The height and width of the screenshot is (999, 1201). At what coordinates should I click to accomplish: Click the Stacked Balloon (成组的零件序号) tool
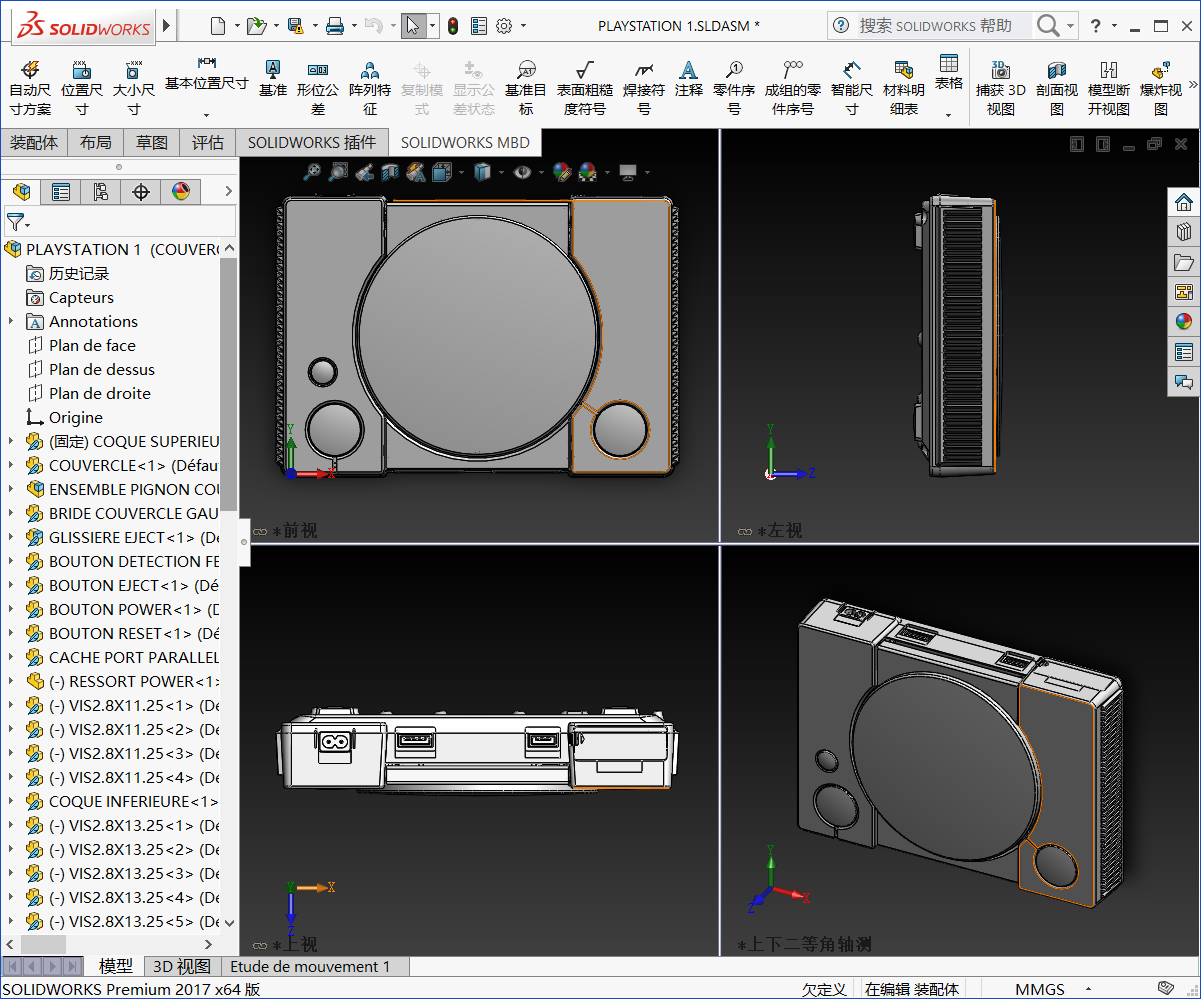[x=793, y=87]
